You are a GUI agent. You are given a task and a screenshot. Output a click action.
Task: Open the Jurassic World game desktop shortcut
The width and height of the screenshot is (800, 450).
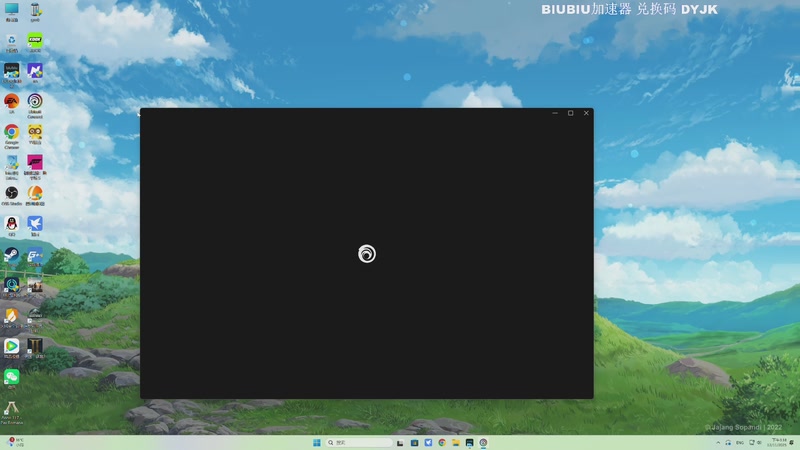click(x=35, y=318)
